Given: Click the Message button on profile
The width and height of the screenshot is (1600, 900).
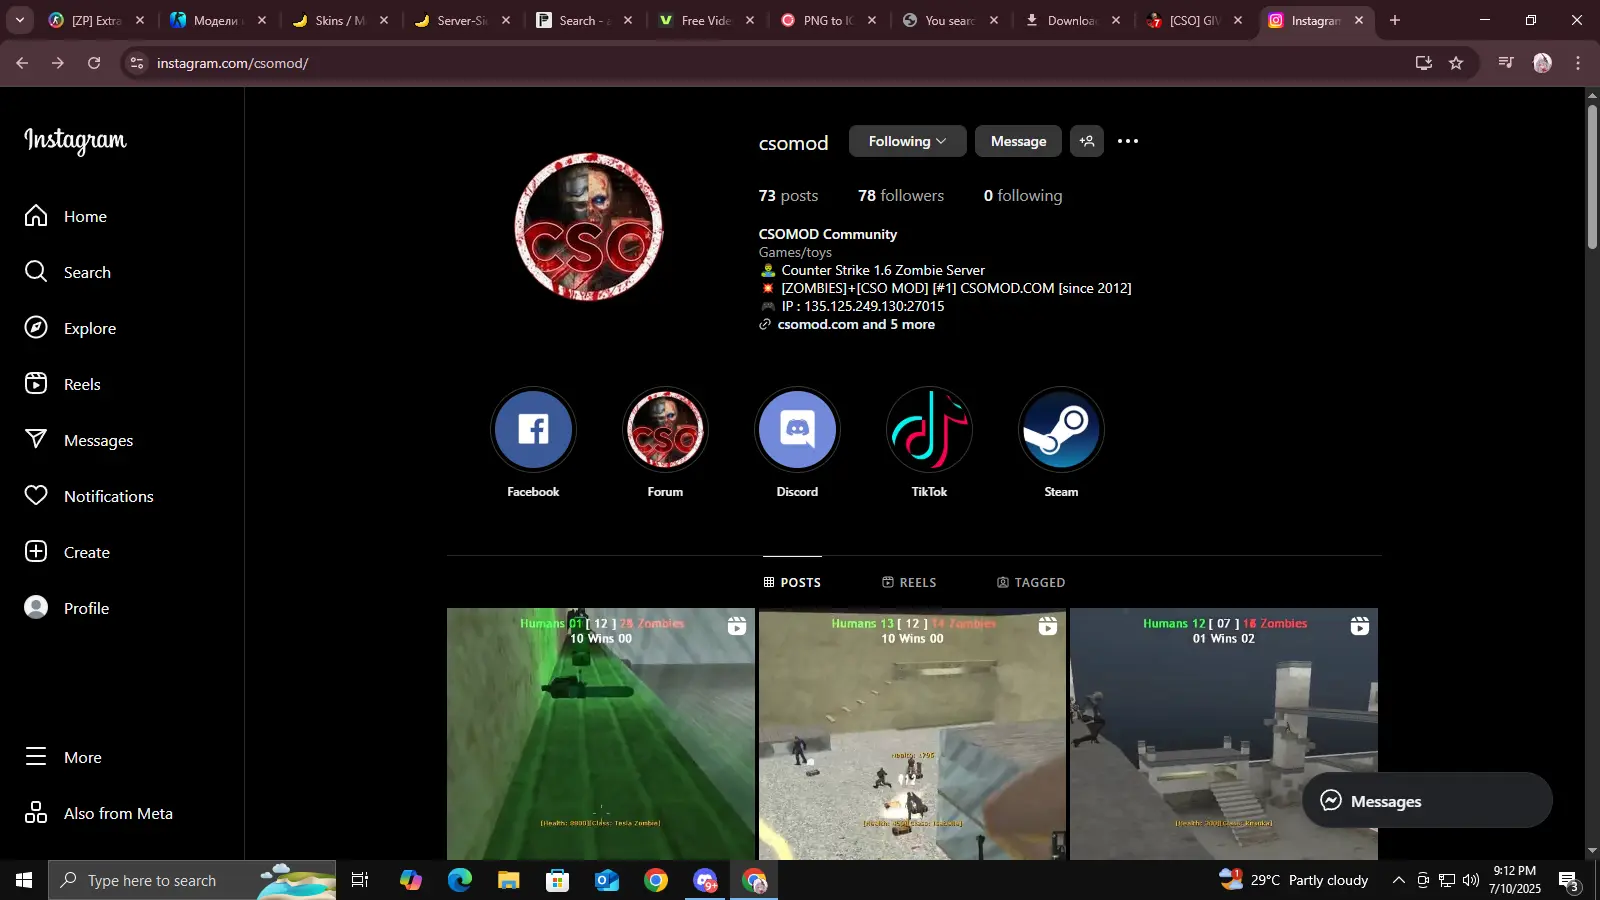Looking at the screenshot, I should click(1018, 141).
